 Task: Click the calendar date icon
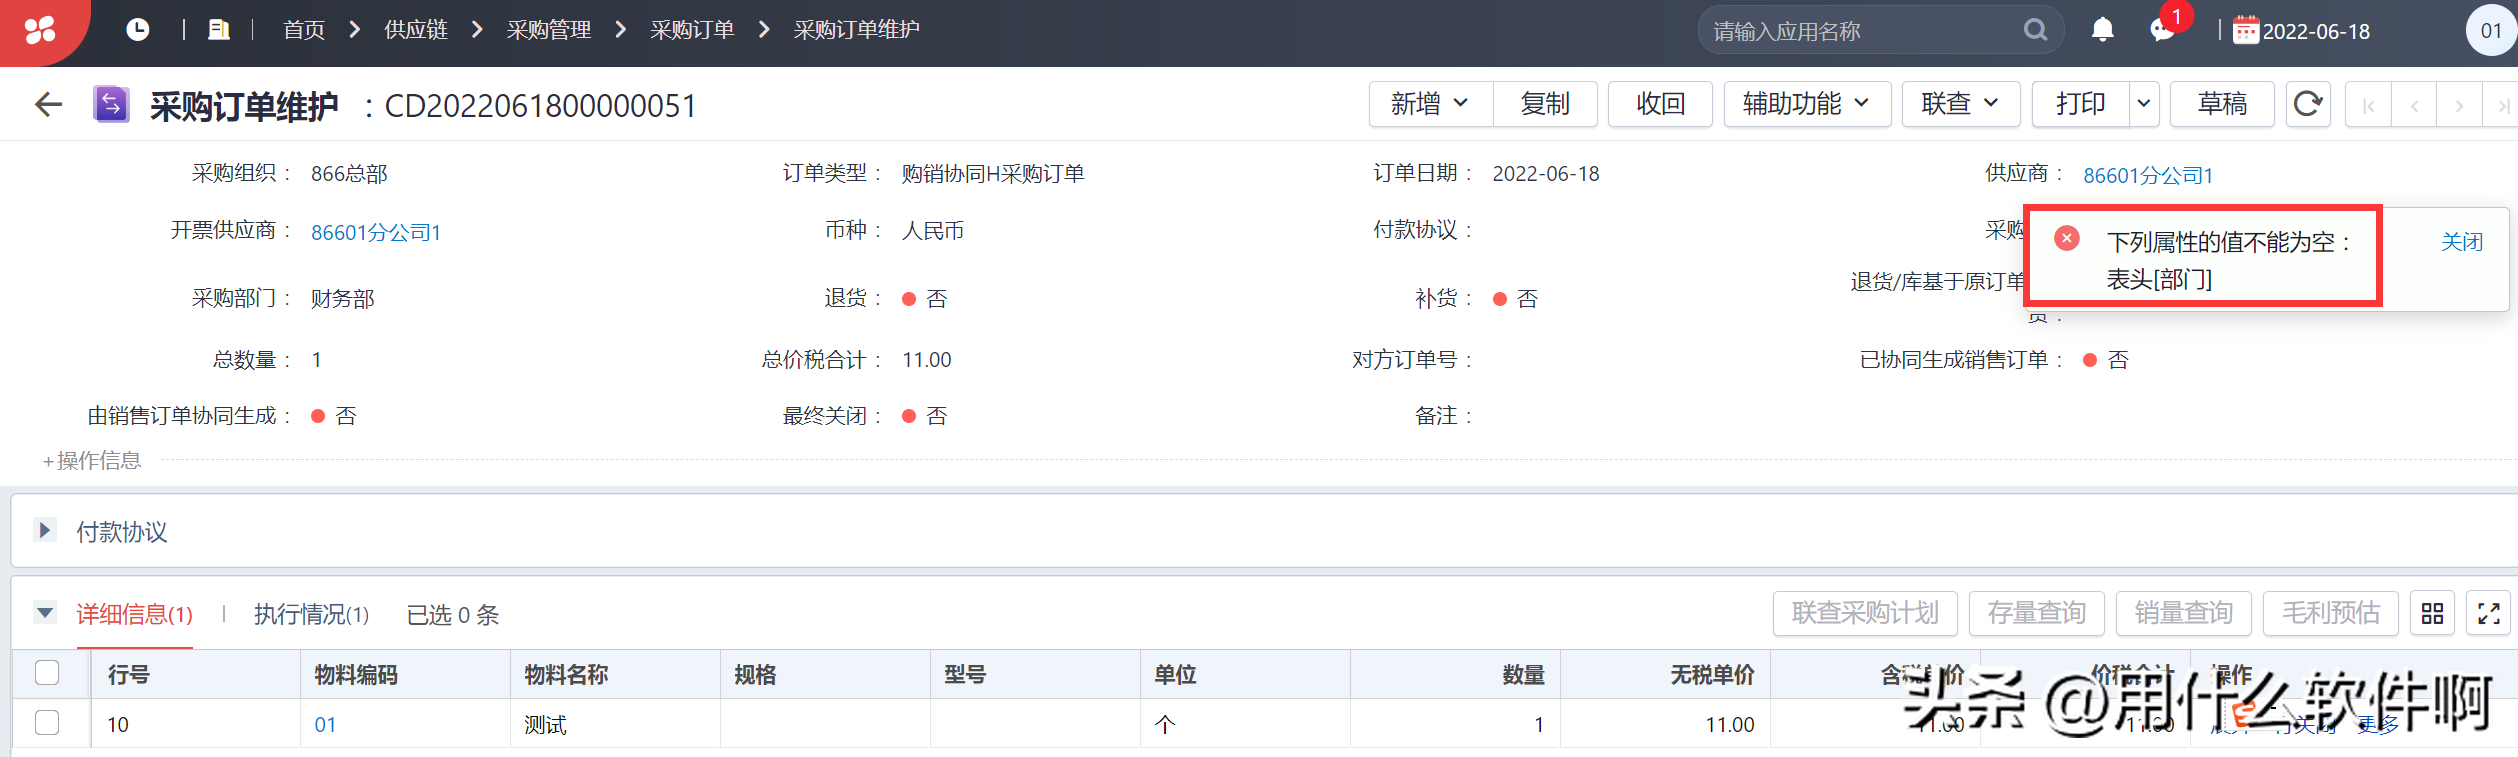2245,30
